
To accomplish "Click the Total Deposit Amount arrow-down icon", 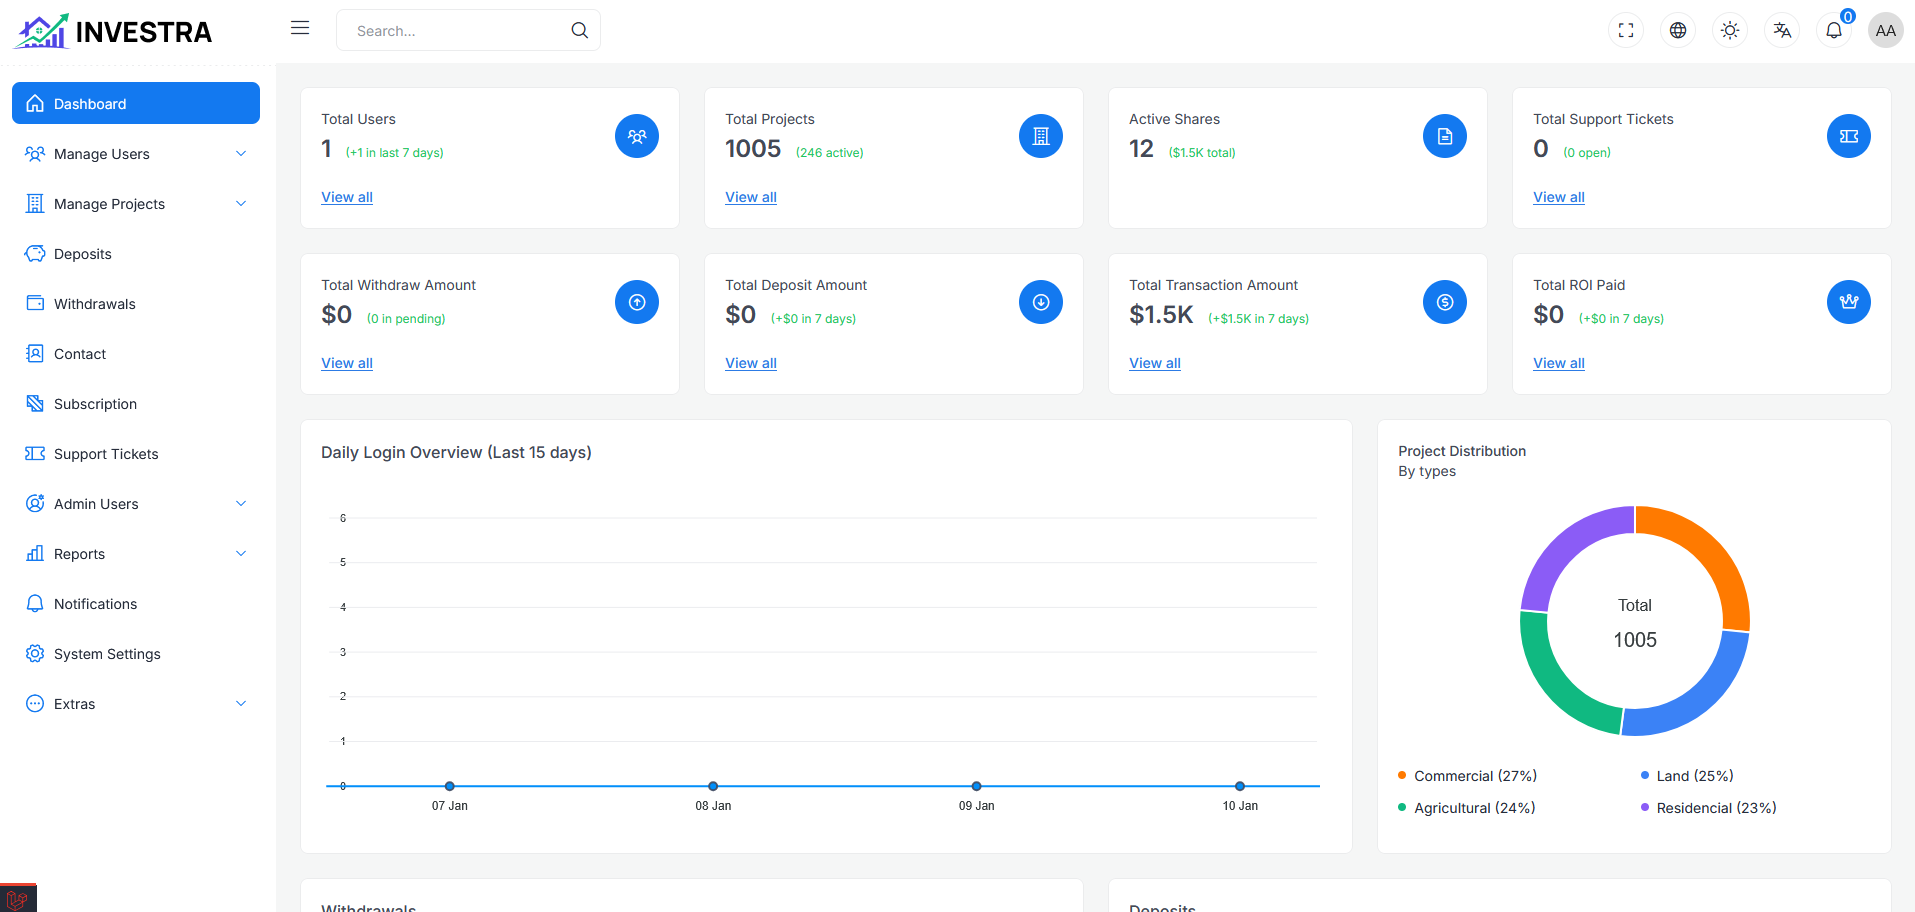I will pyautogui.click(x=1041, y=302).
